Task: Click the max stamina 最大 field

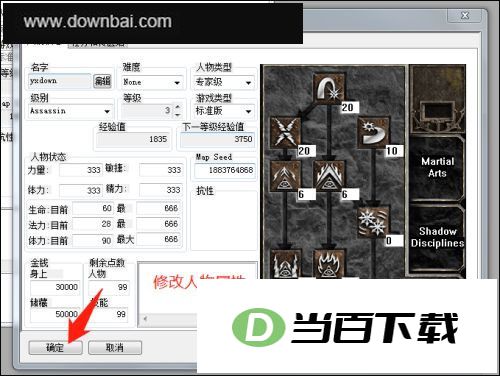Action: pyautogui.click(x=159, y=240)
